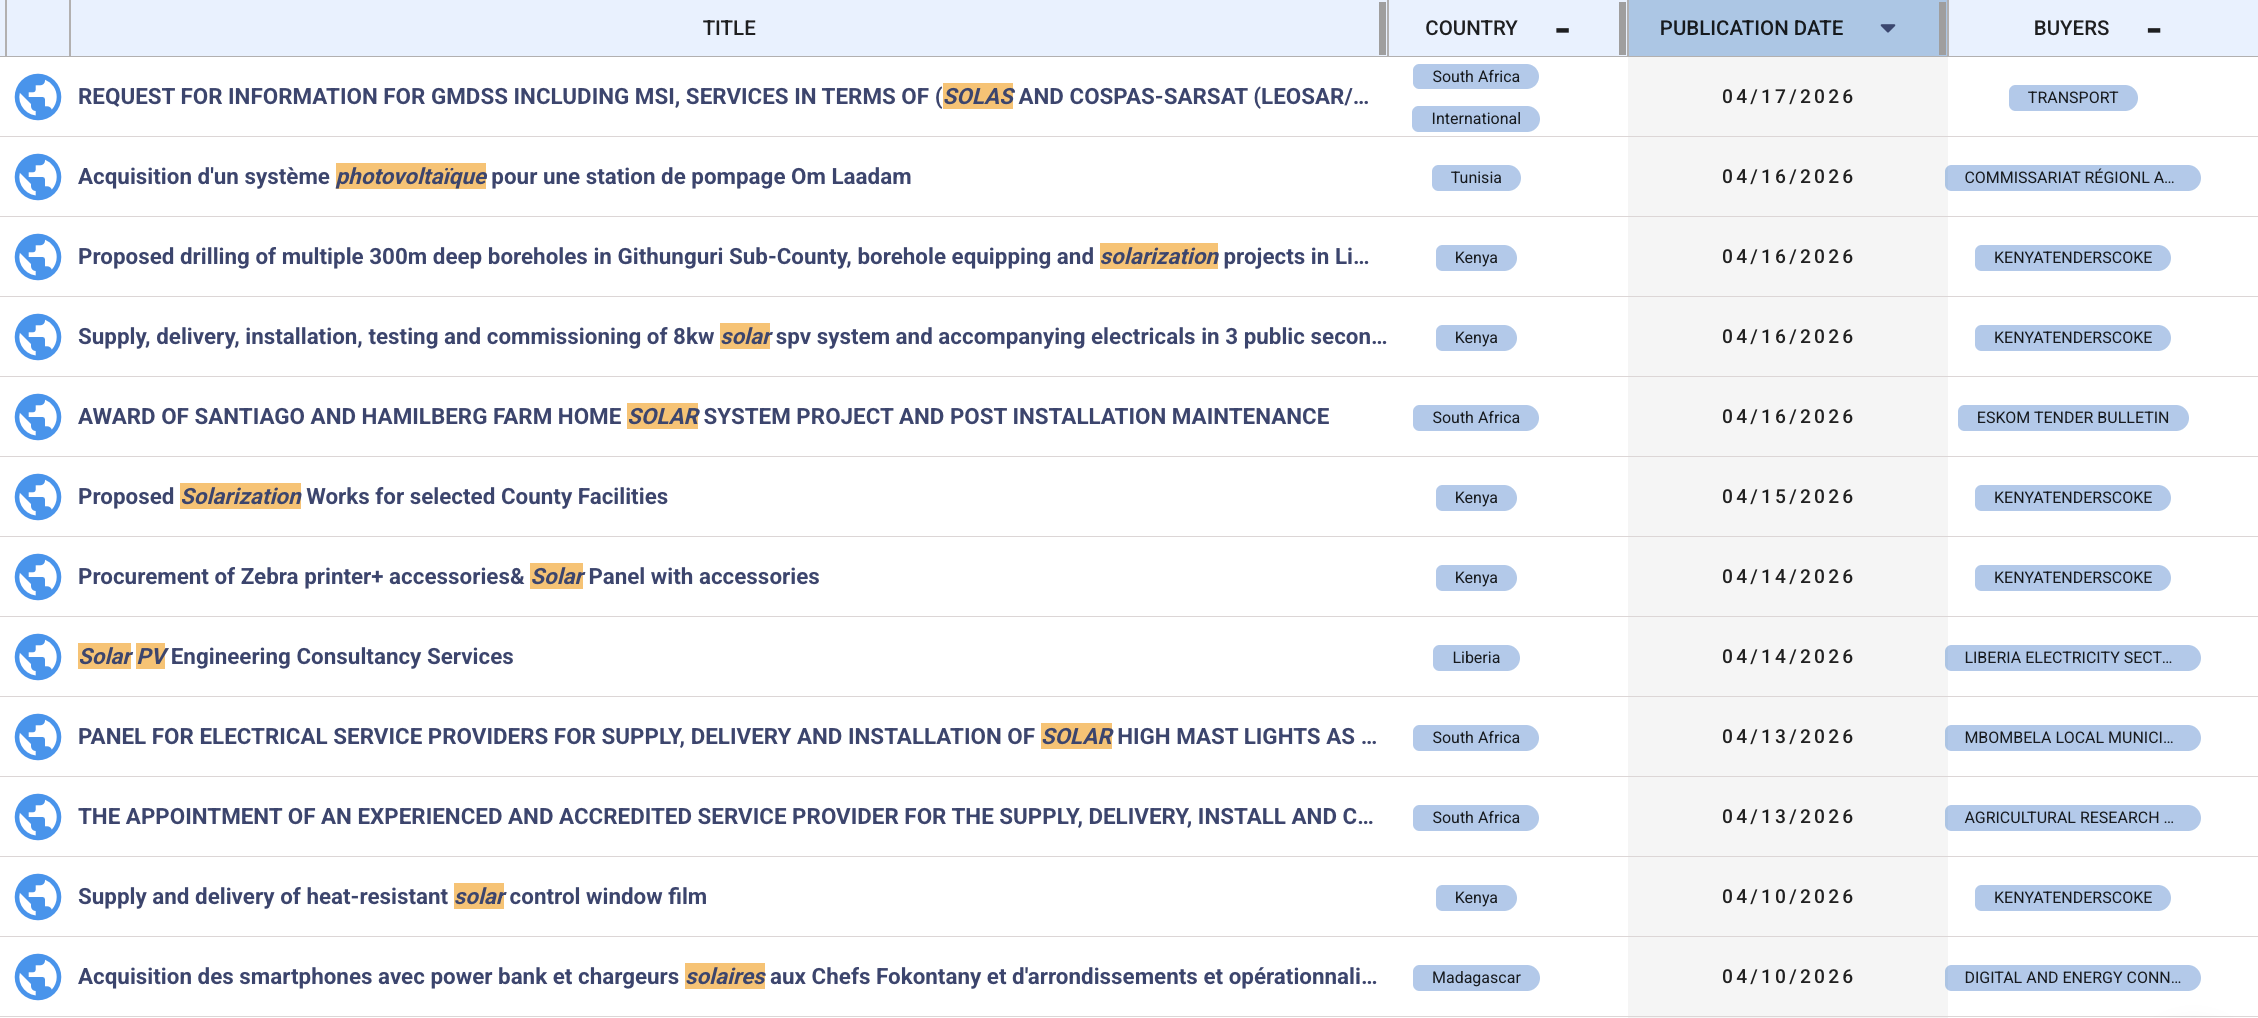Click the Country column header label

tap(1471, 28)
